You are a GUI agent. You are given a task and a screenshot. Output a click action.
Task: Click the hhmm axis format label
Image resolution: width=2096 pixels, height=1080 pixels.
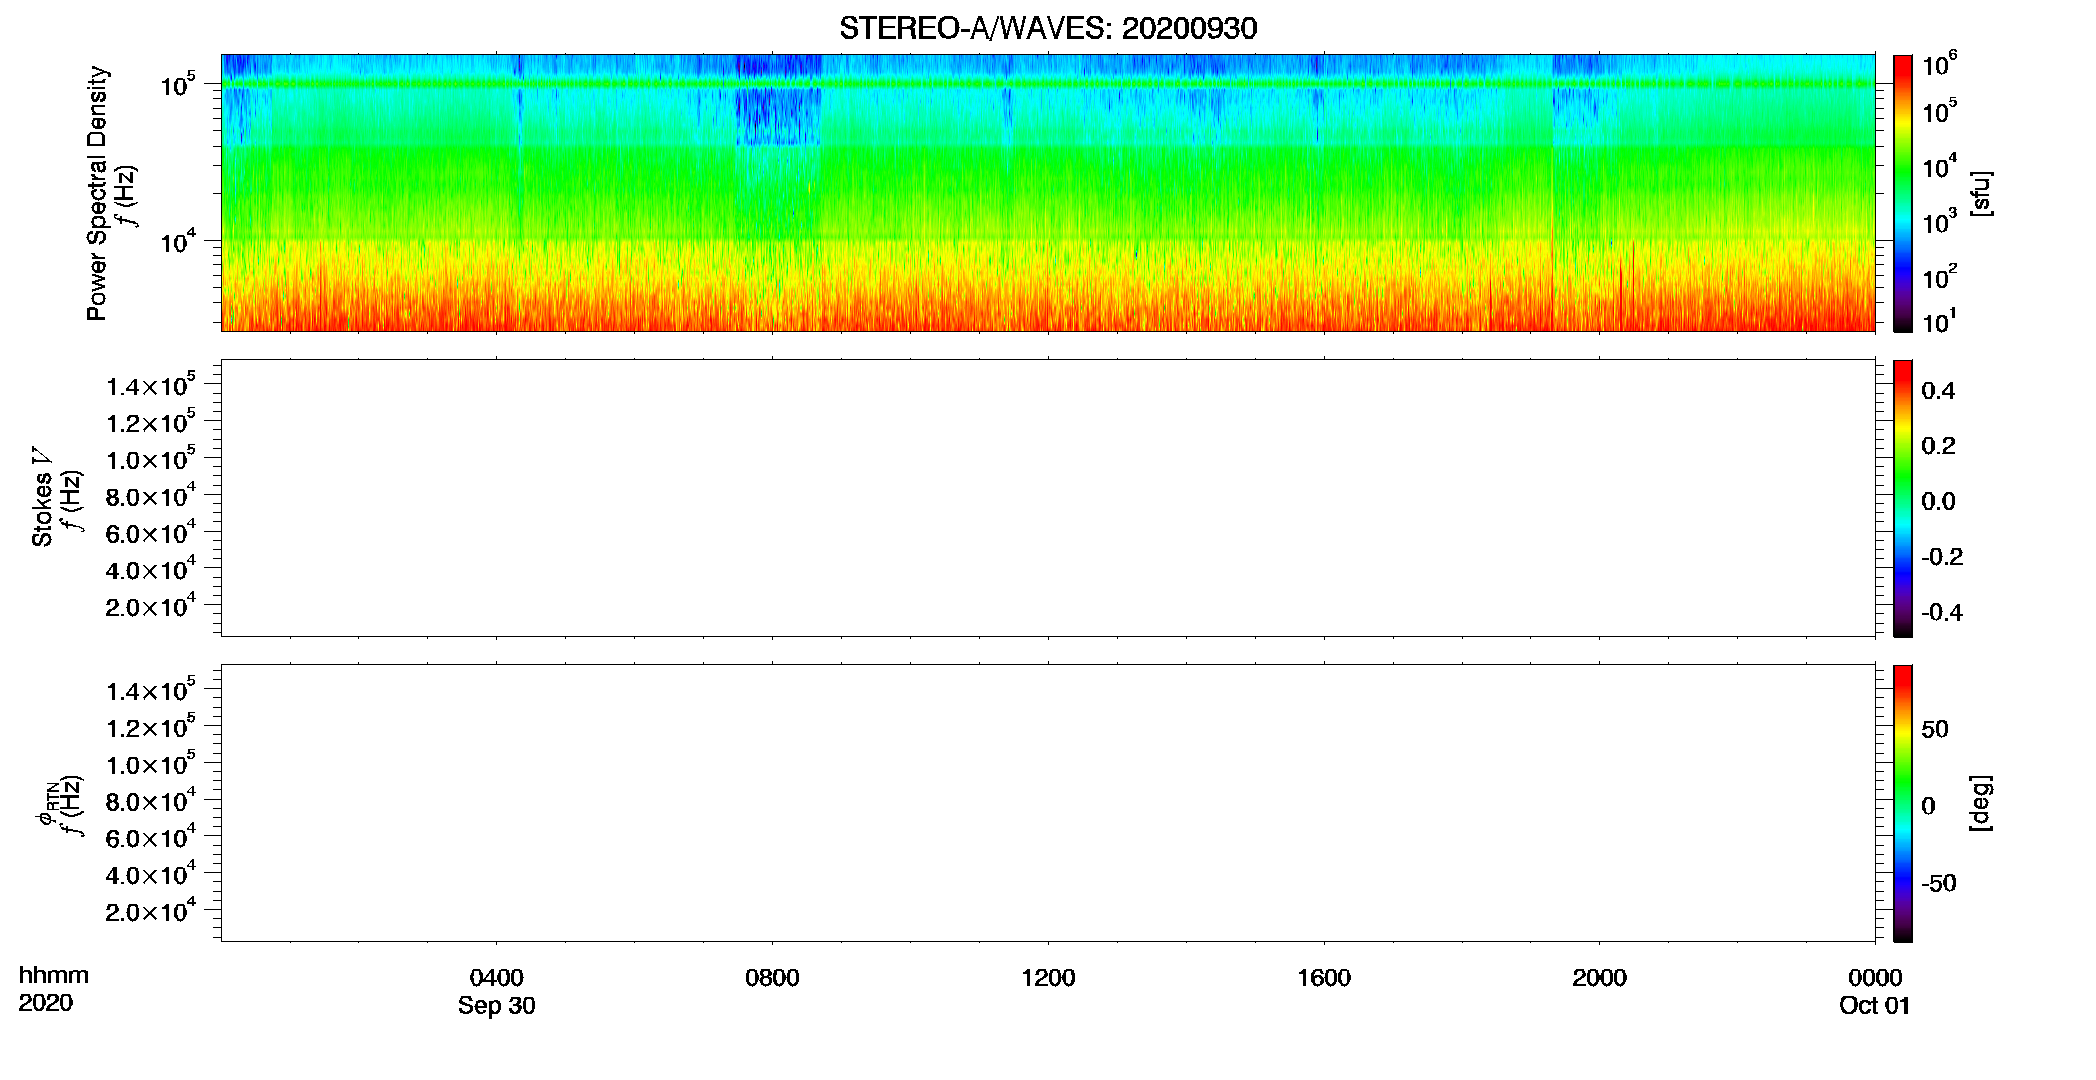[53, 976]
